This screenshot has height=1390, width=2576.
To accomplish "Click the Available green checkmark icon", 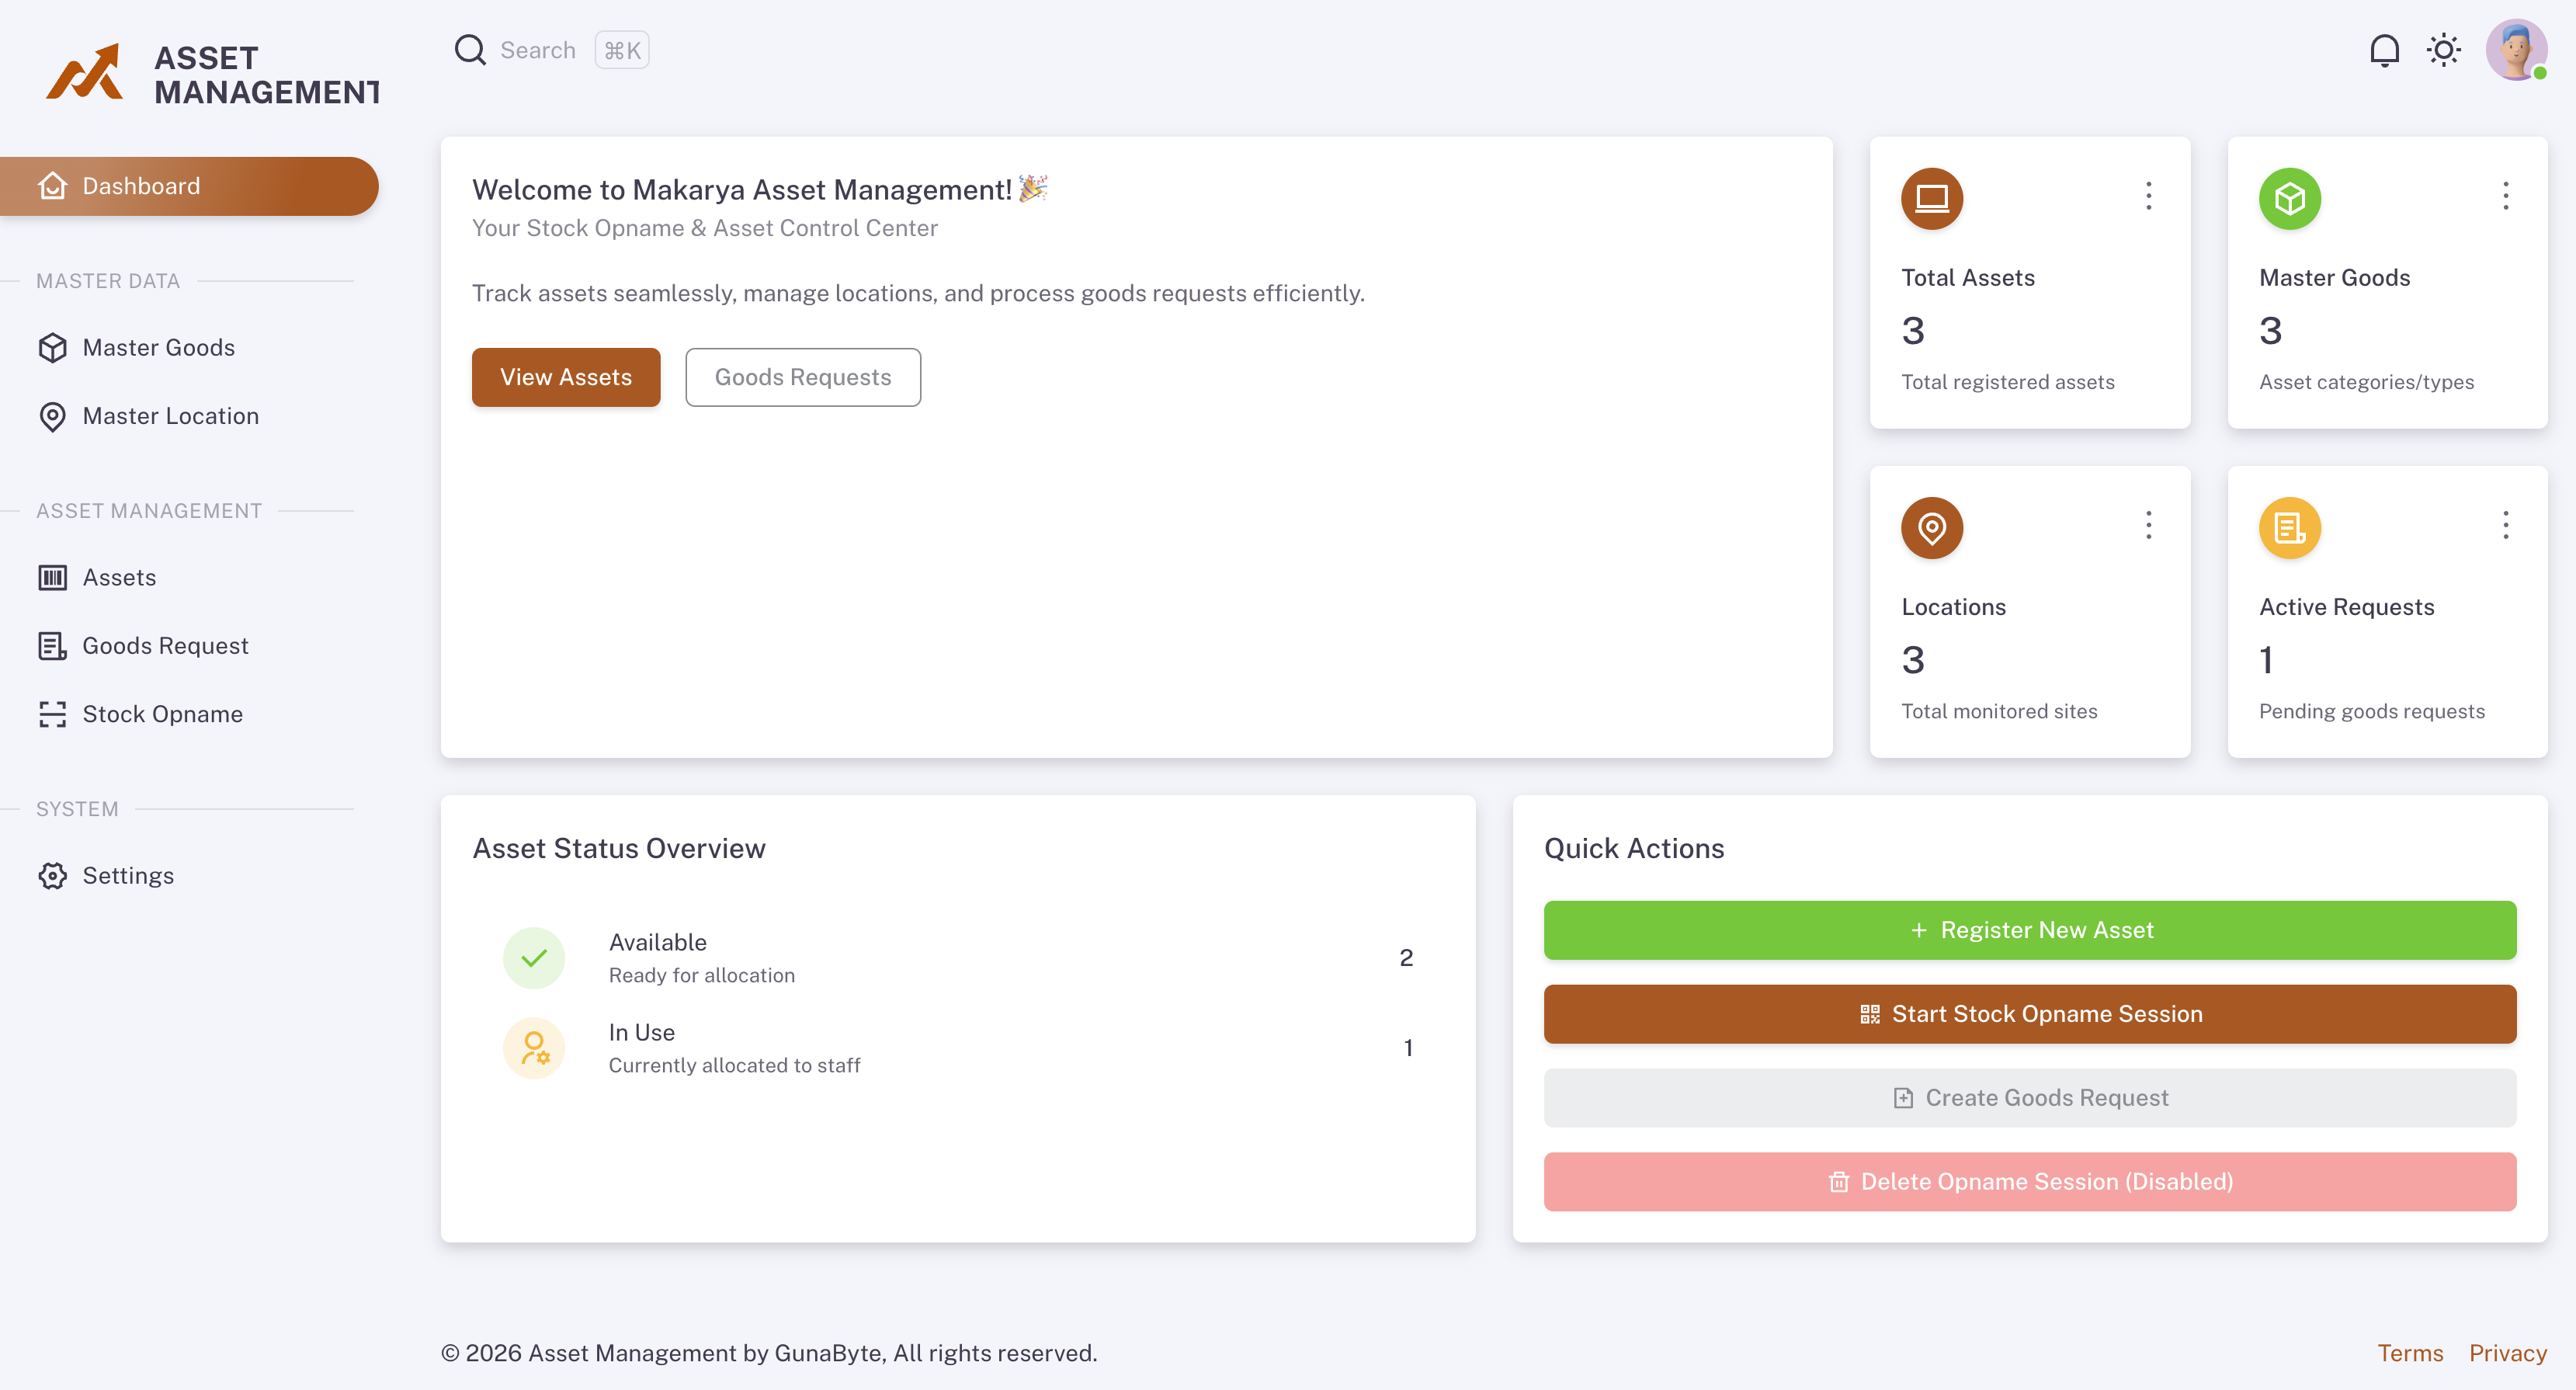I will 534,958.
